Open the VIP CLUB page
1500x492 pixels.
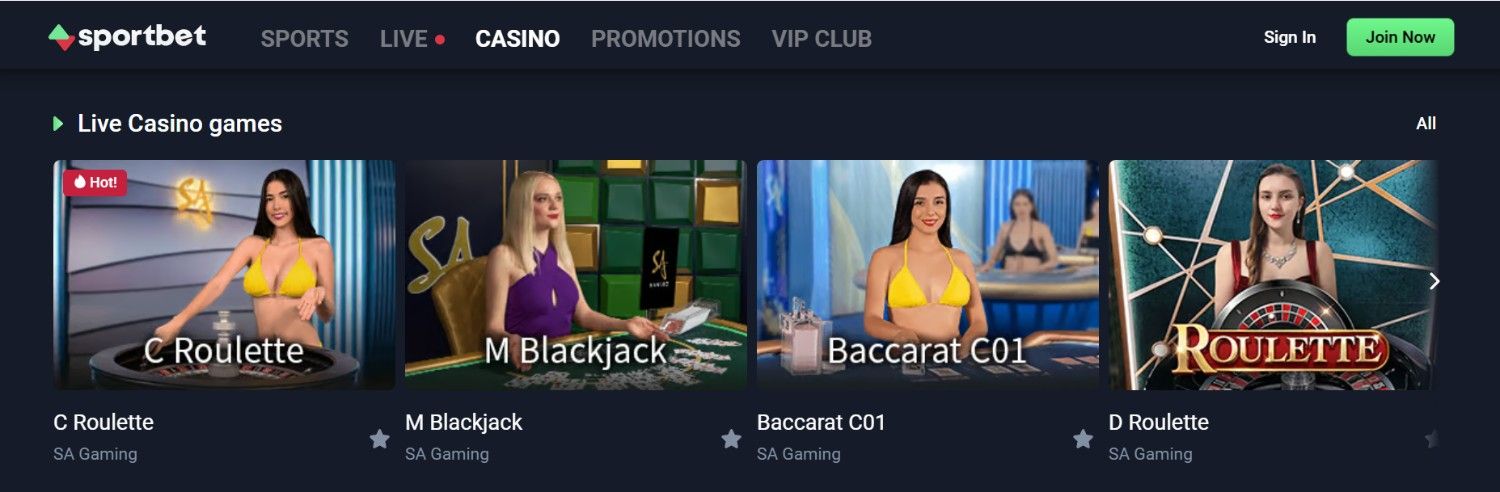pos(822,39)
